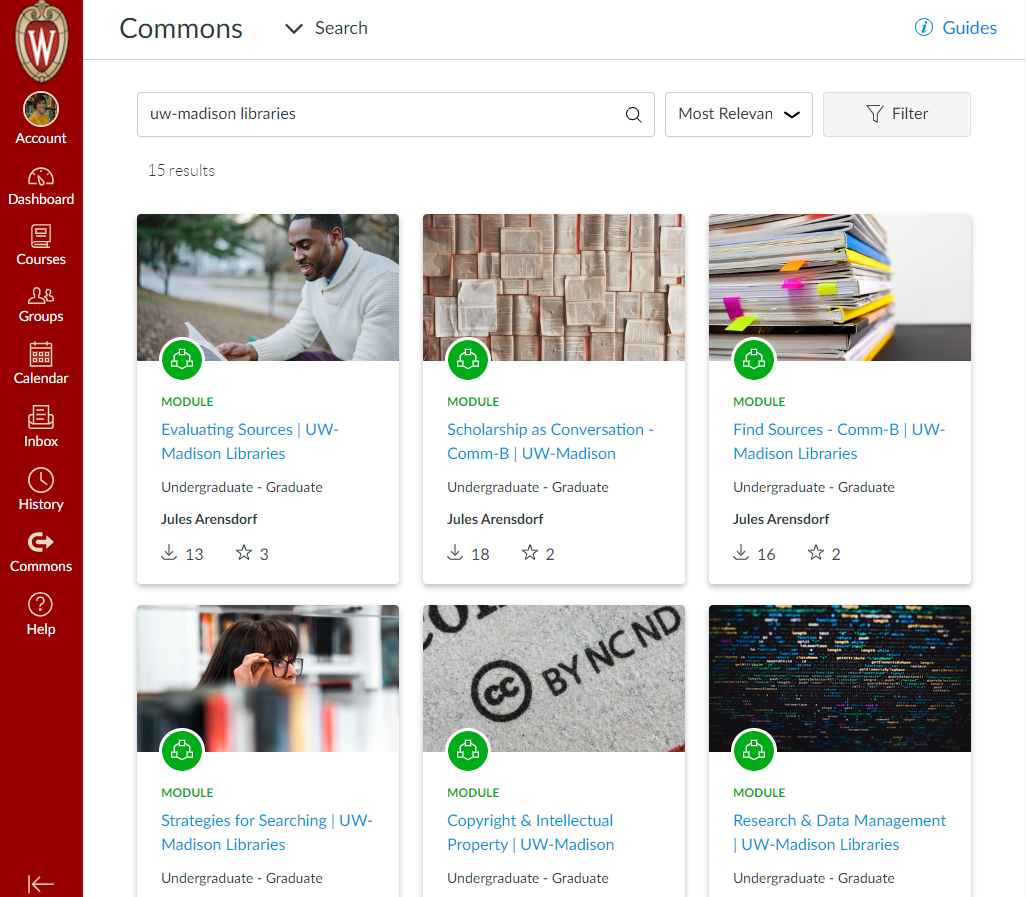The image size is (1026, 897).
Task: Open the History clock icon
Action: coord(41,490)
